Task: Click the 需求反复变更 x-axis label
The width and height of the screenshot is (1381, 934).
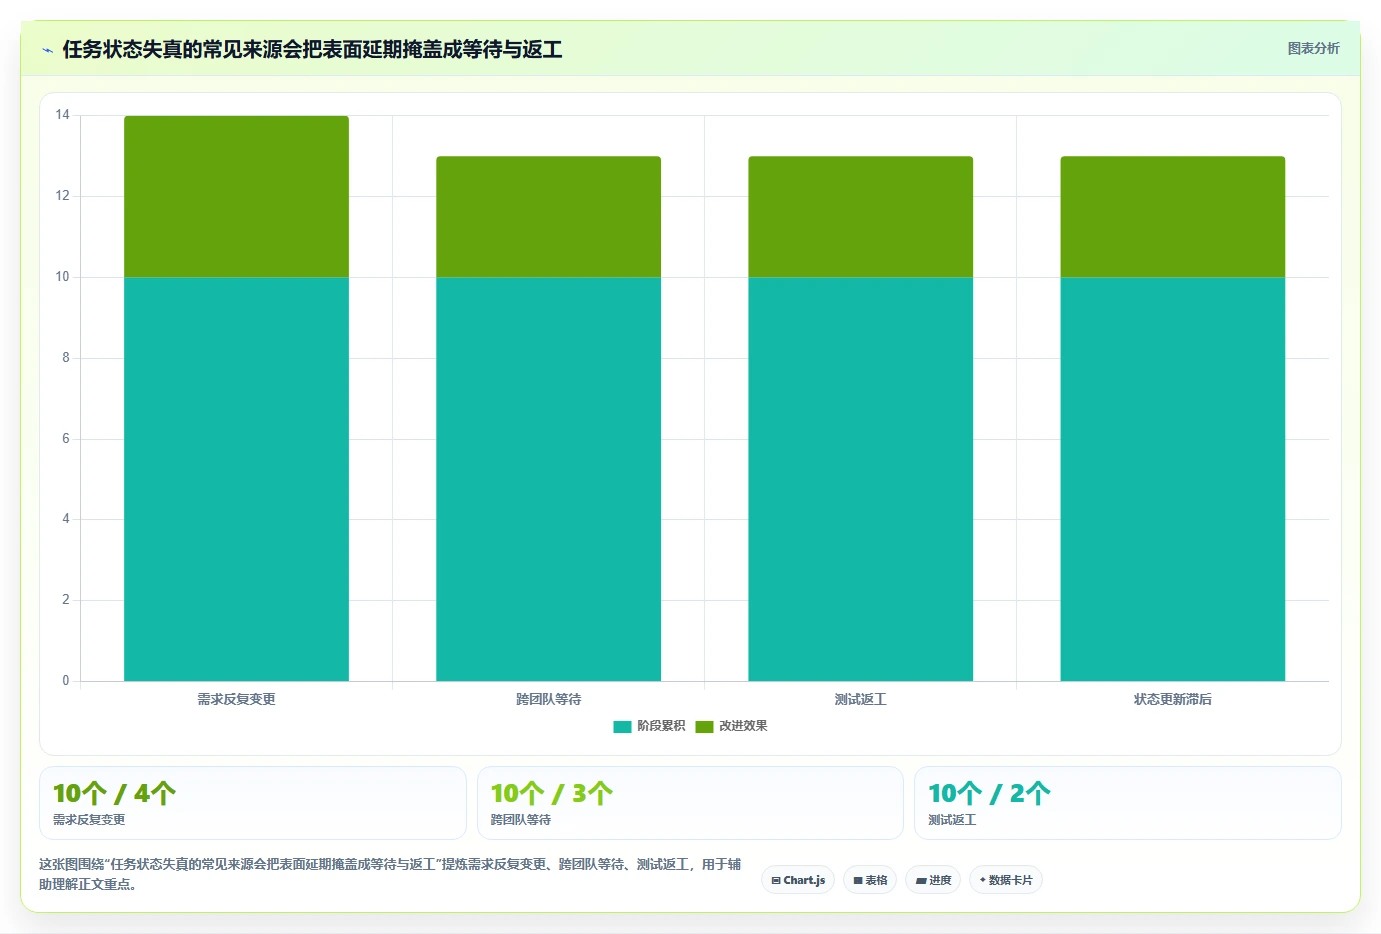Action: pos(236,699)
